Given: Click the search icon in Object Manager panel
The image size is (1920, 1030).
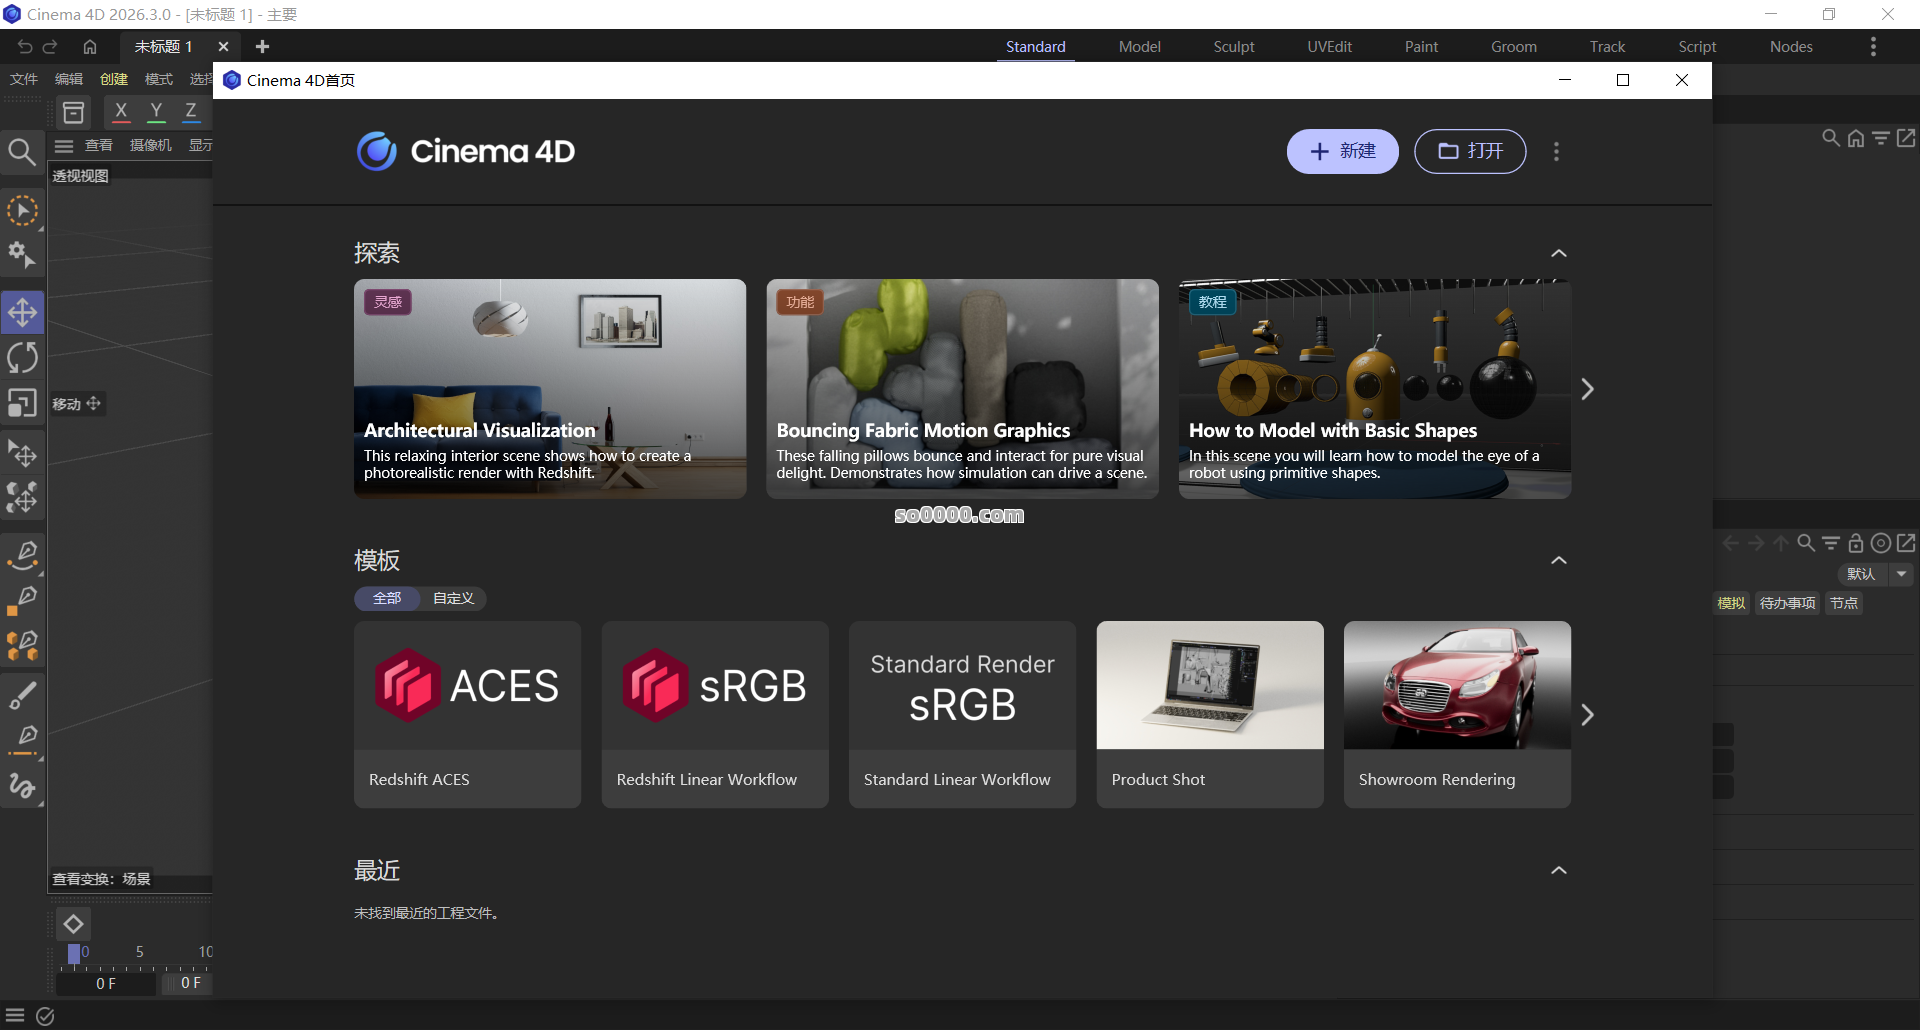Looking at the screenshot, I should [x=1830, y=138].
